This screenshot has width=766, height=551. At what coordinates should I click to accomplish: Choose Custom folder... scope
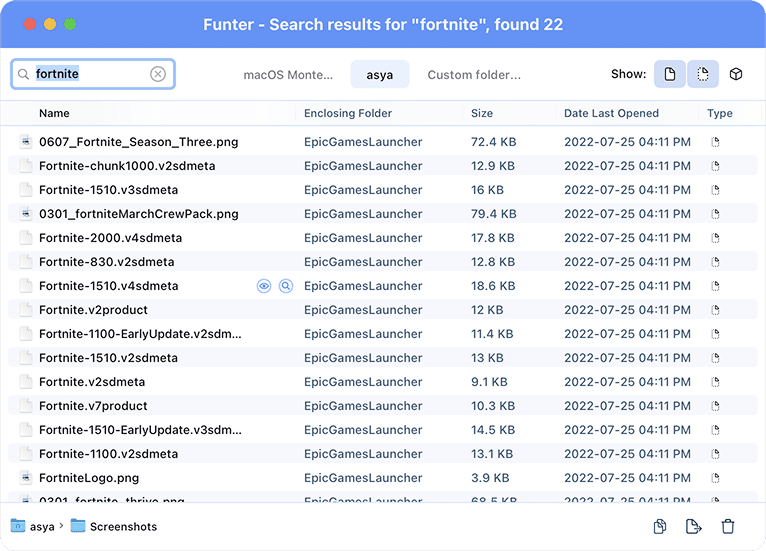pyautogui.click(x=474, y=75)
